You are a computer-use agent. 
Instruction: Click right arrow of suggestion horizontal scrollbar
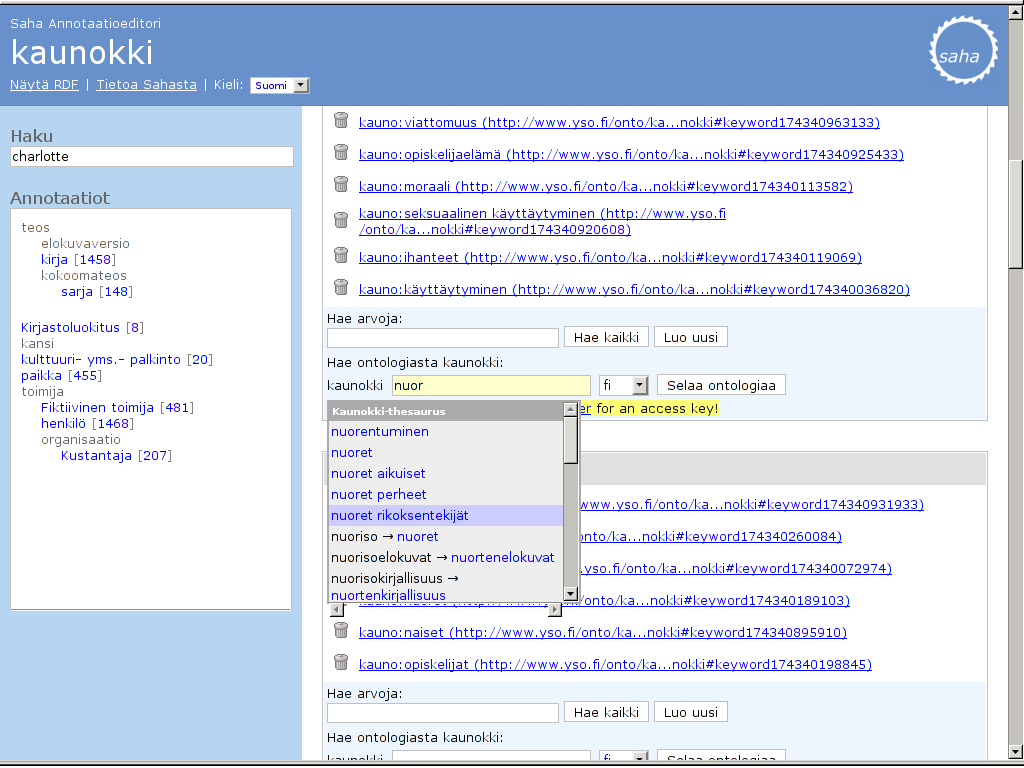coord(554,609)
